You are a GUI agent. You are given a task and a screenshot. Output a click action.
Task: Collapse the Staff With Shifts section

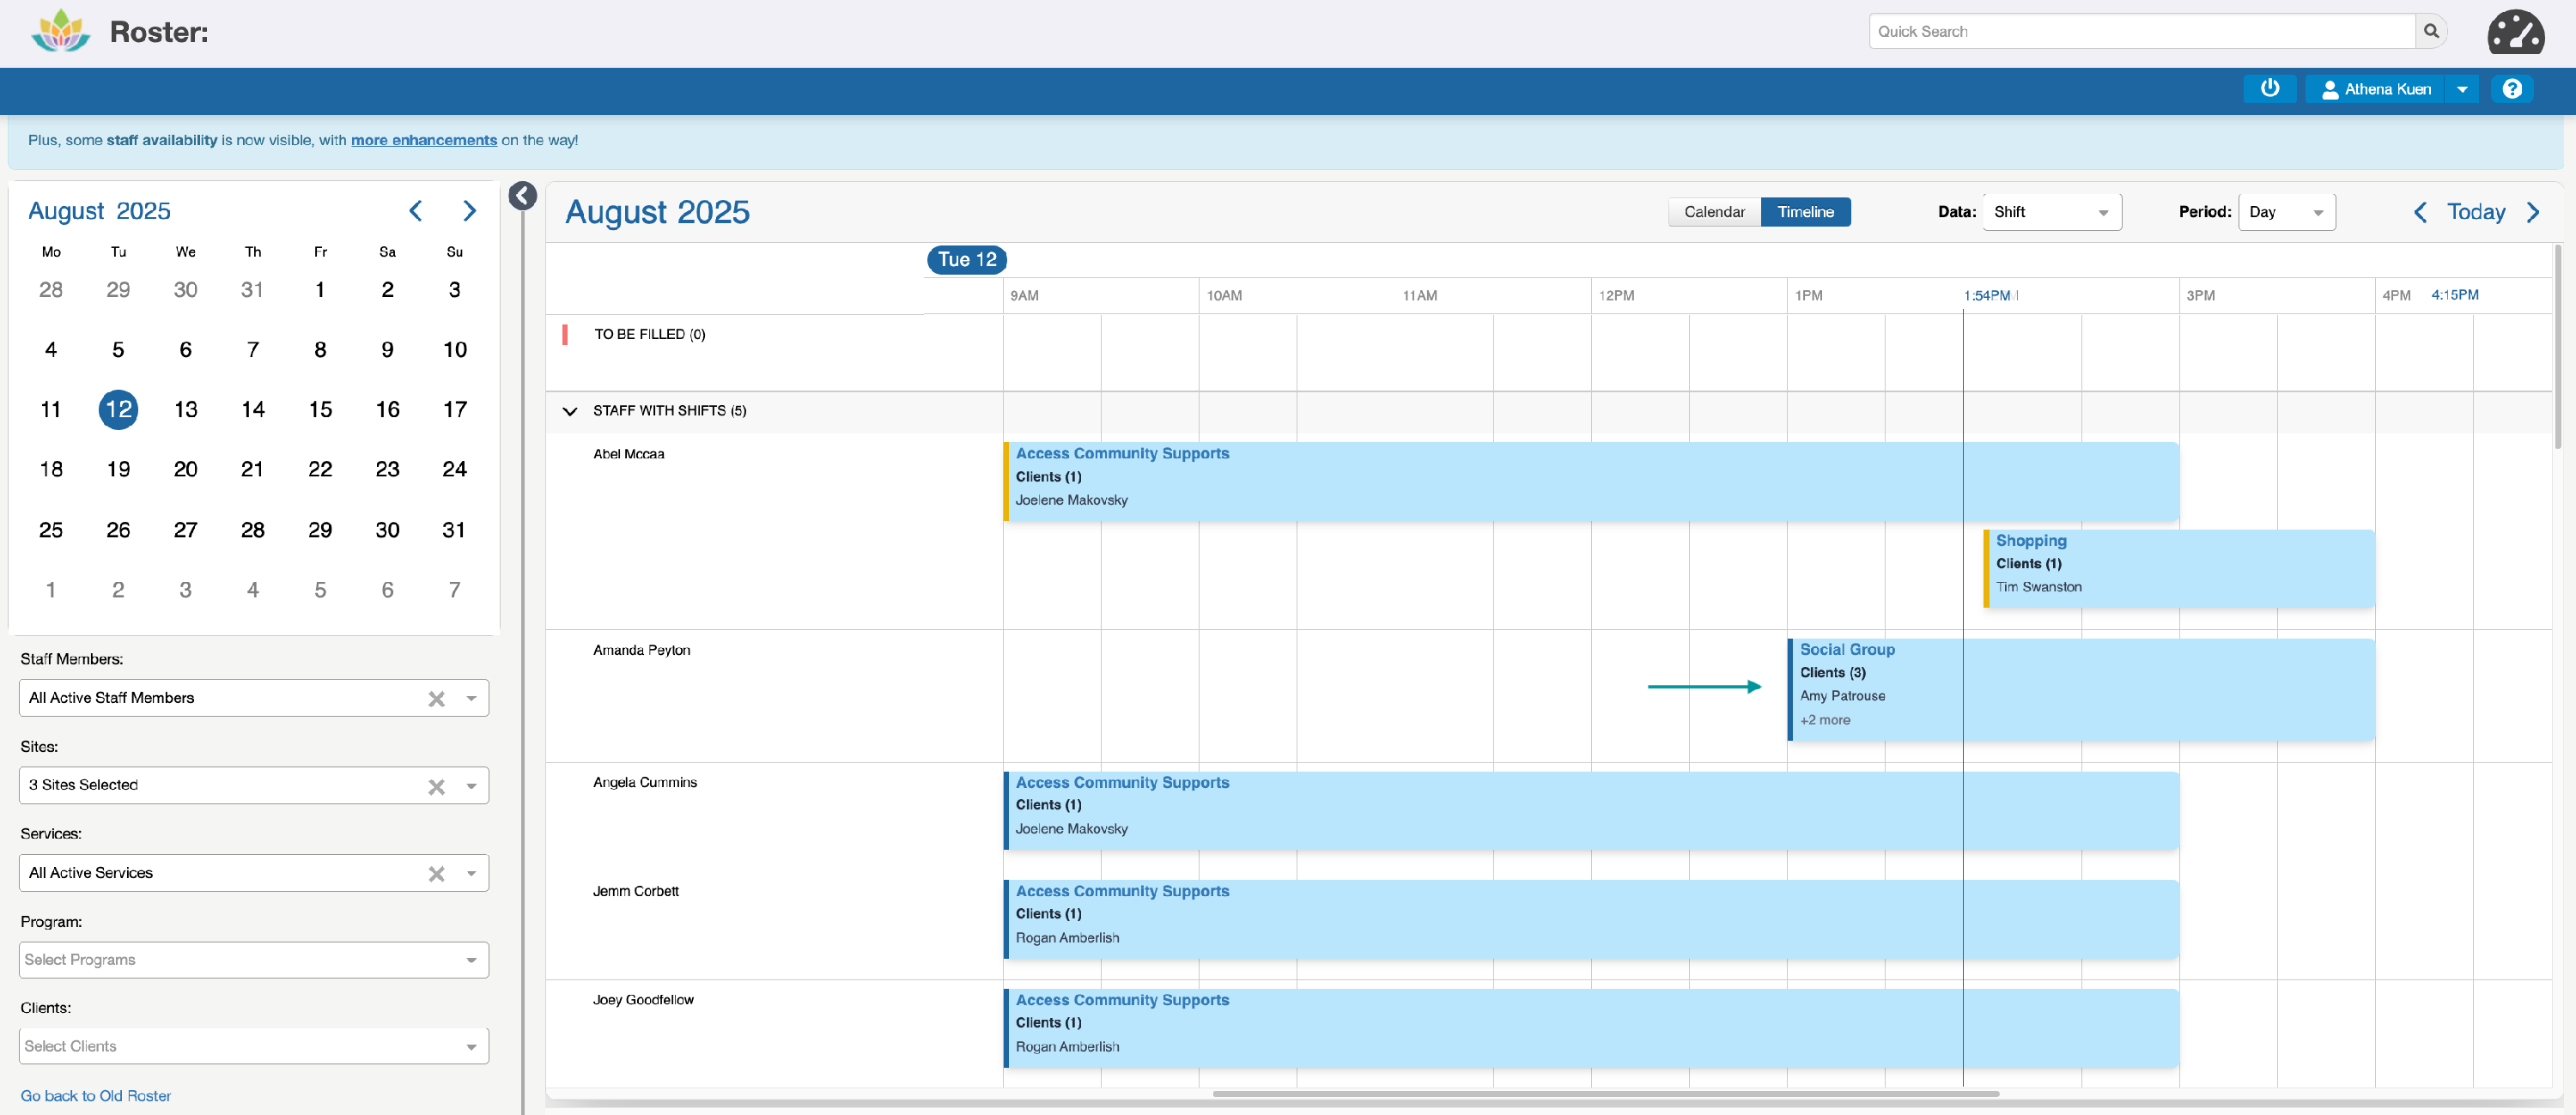570,411
